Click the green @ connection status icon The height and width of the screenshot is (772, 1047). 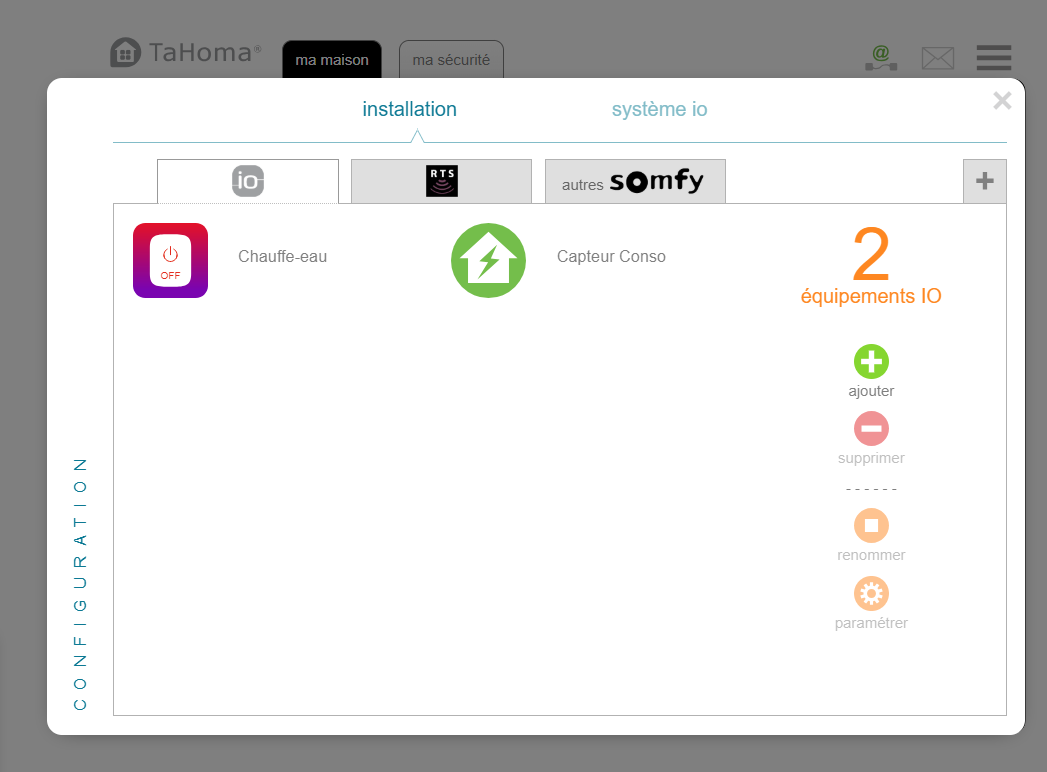tap(880, 58)
